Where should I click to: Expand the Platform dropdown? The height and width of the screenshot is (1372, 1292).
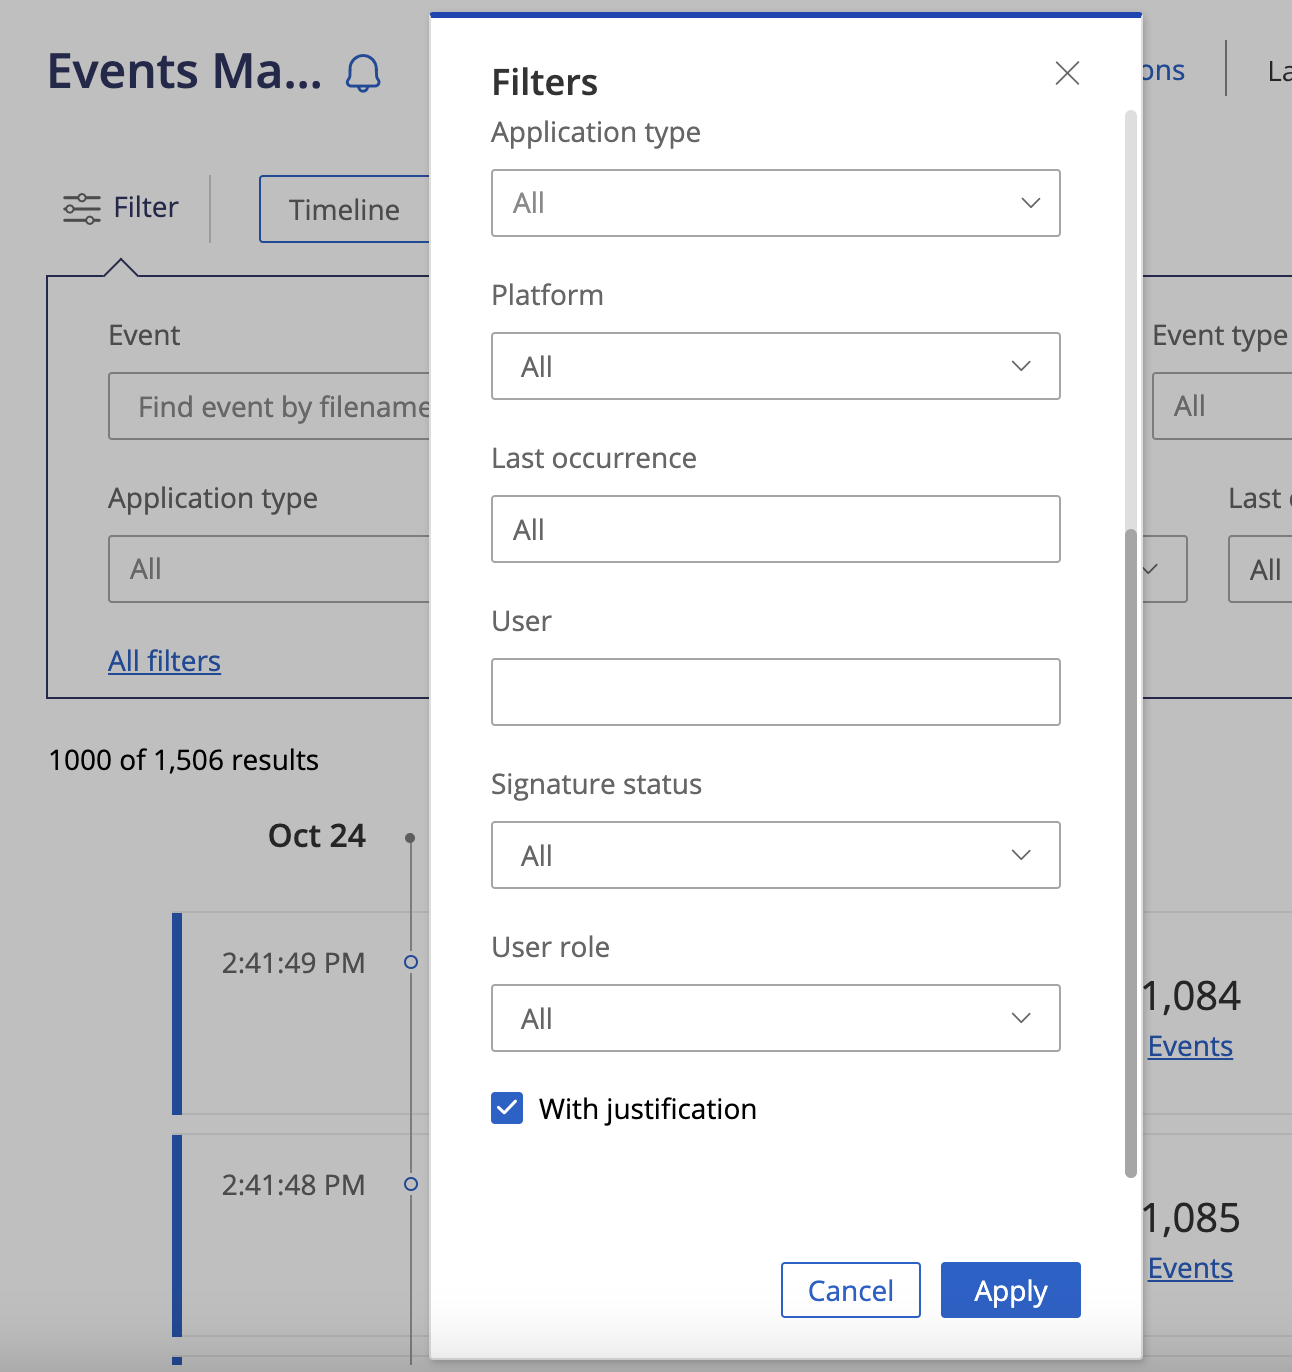775,366
